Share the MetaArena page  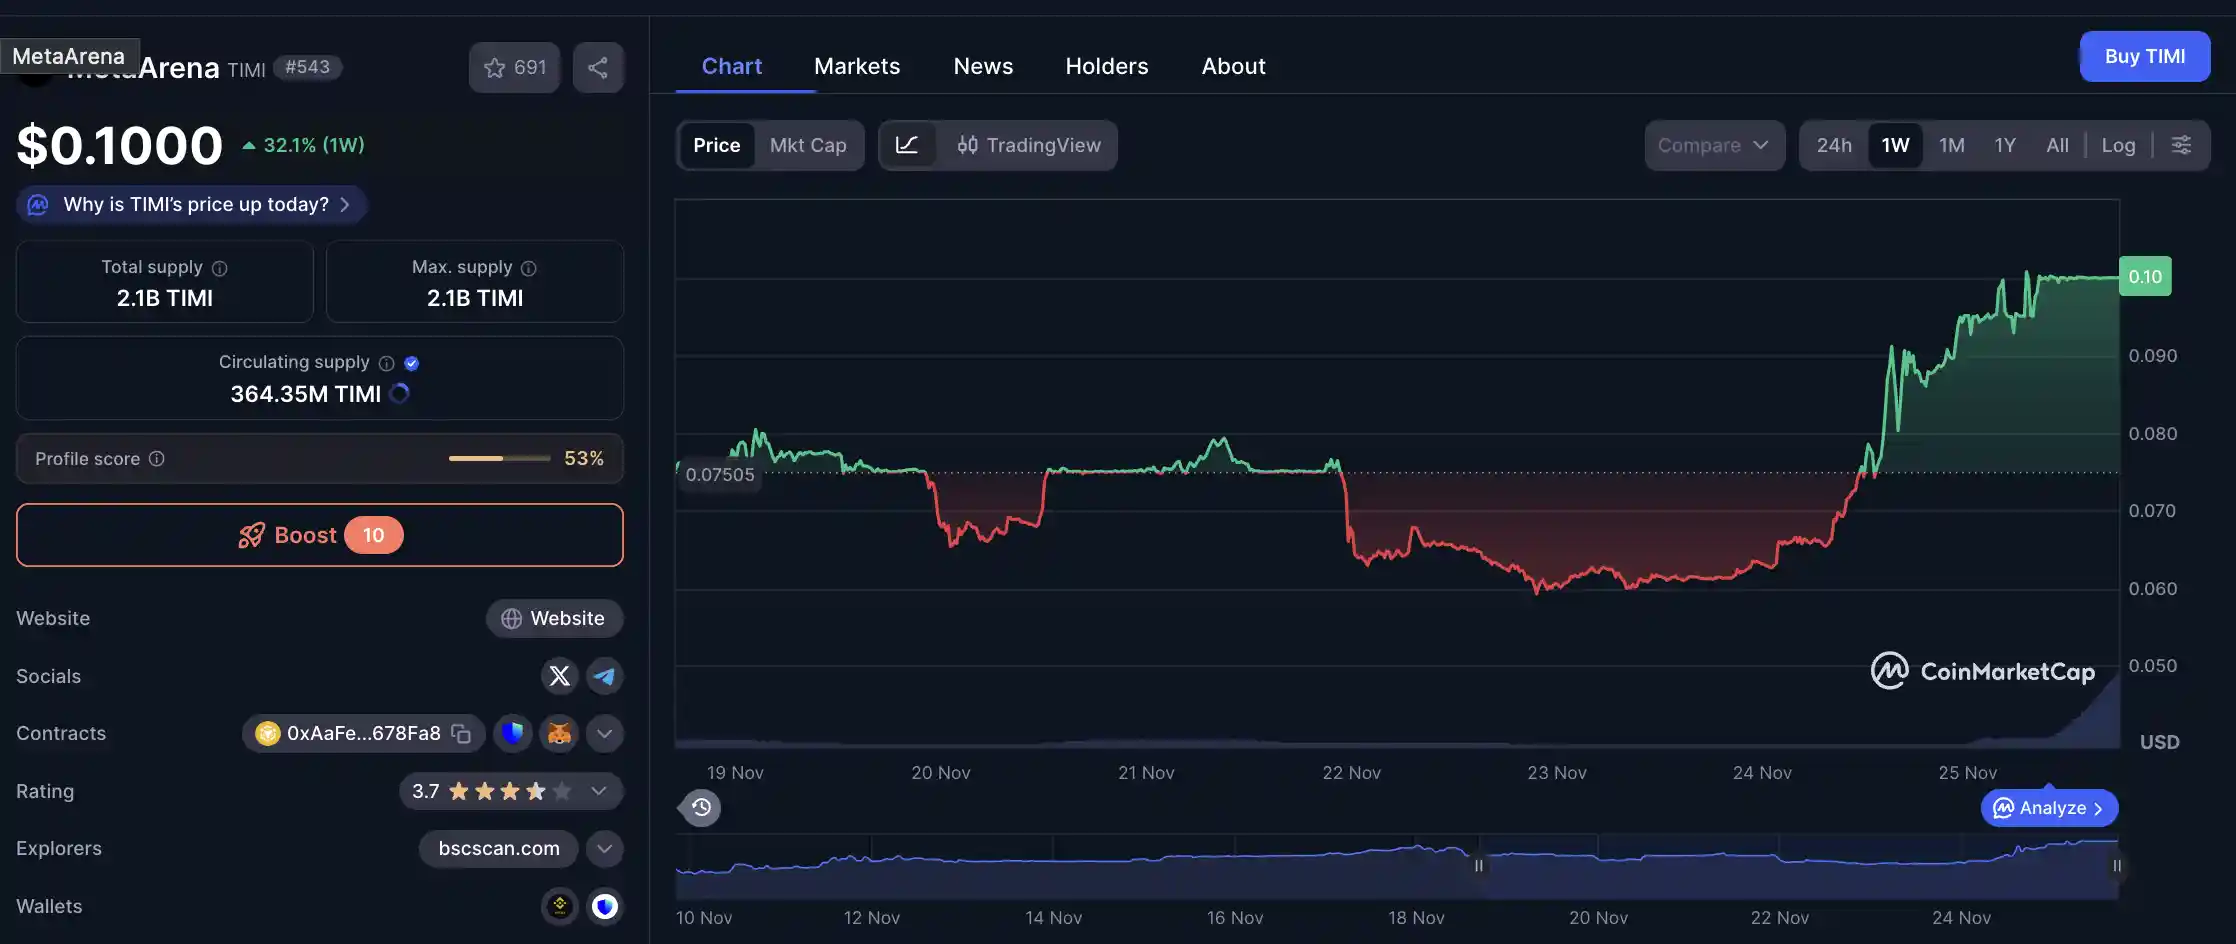click(x=598, y=67)
